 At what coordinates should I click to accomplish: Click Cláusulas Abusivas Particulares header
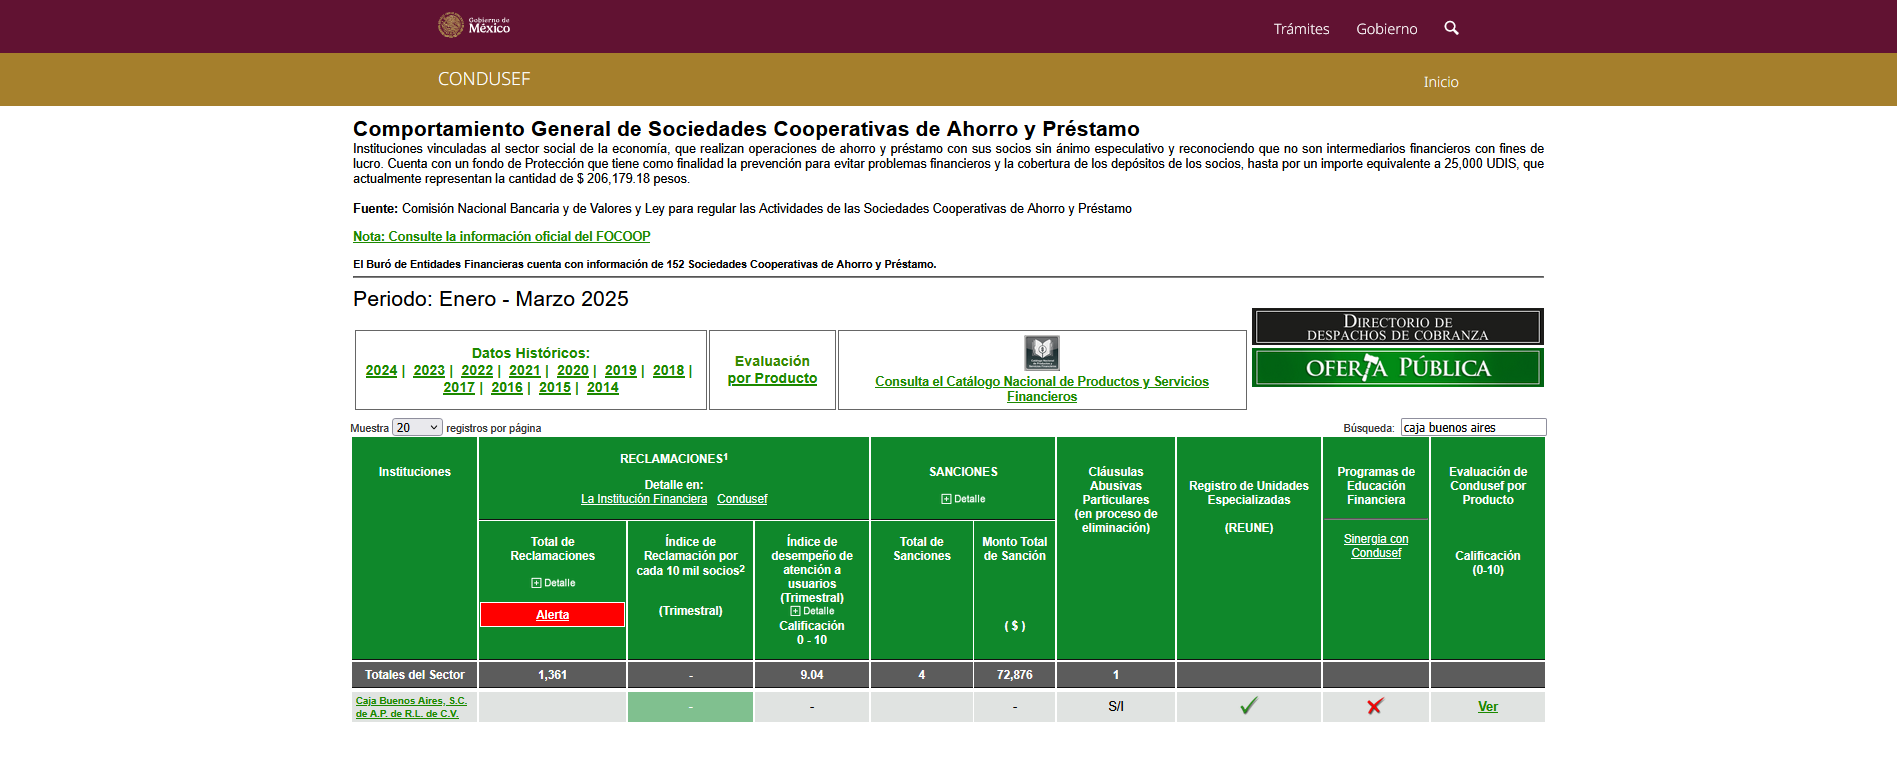[1116, 500]
